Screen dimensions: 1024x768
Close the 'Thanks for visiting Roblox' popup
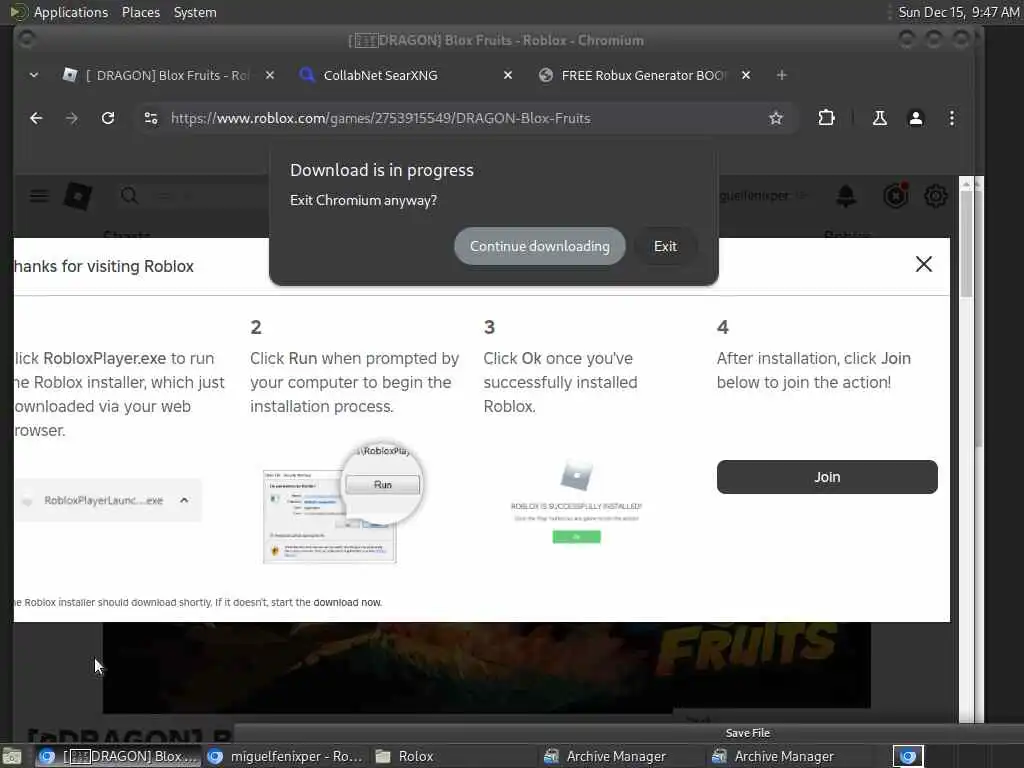(923, 264)
